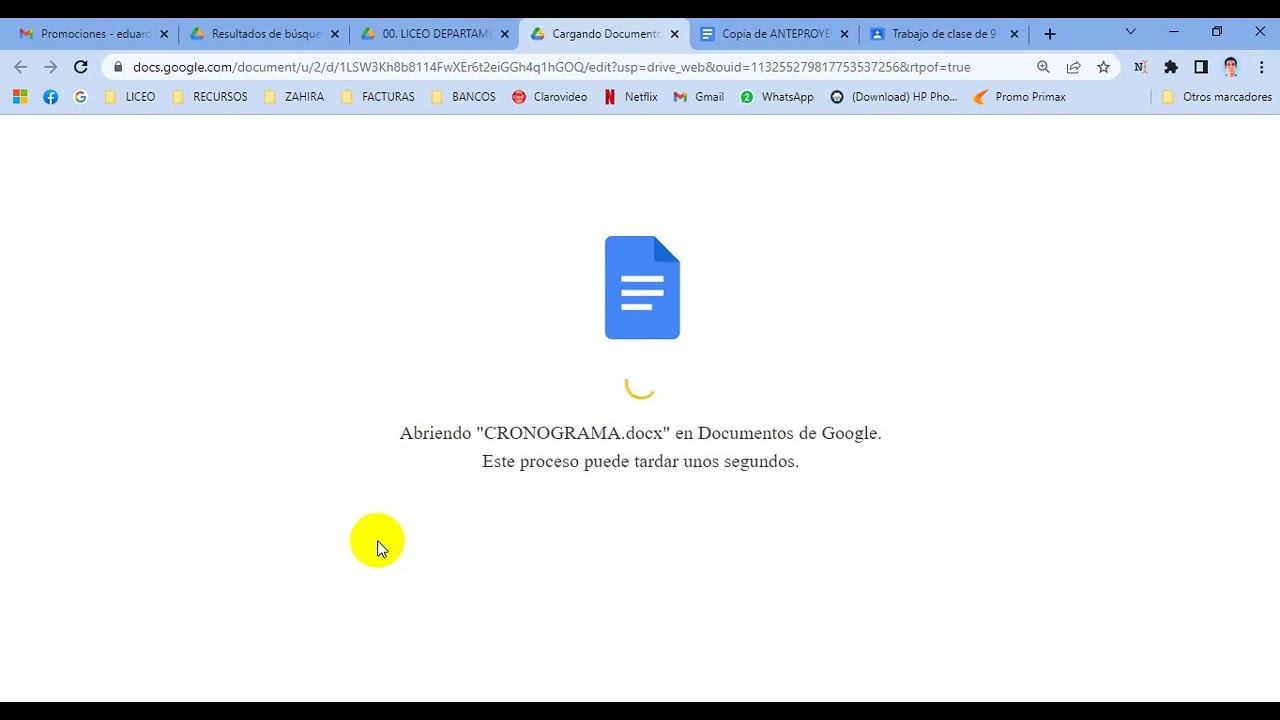Bookmark this page with the star
The height and width of the screenshot is (720, 1280).
click(1103, 67)
